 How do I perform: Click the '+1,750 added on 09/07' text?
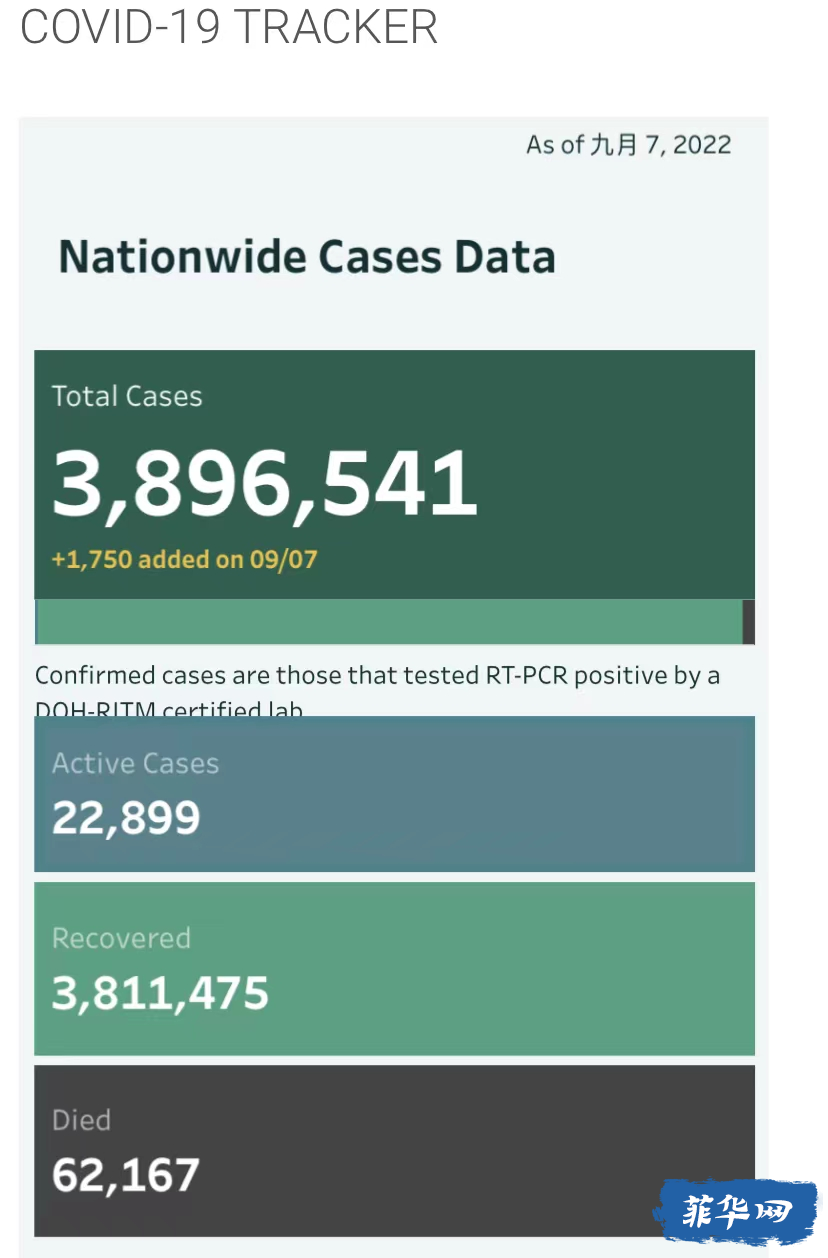click(184, 559)
